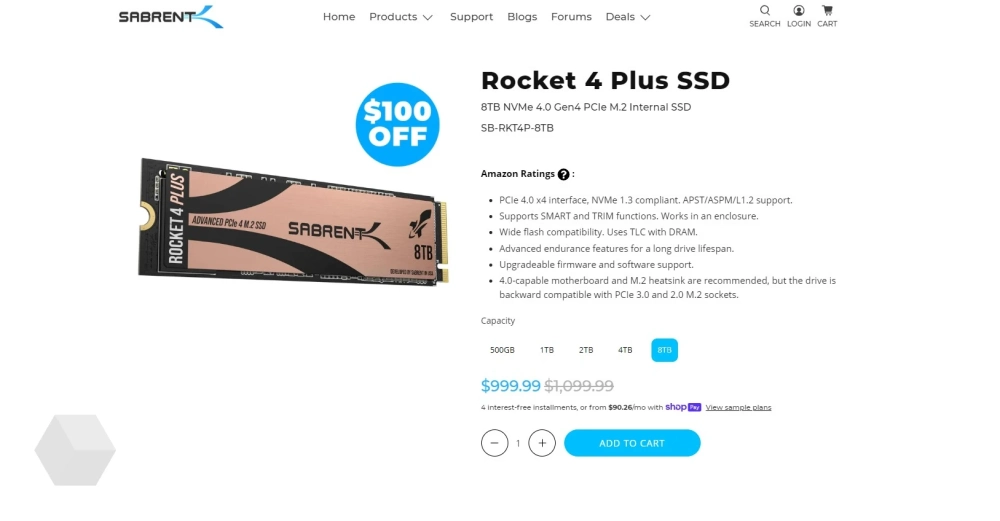The width and height of the screenshot is (1000, 521).
Task: Select the 1TB capacity option
Action: [x=547, y=350]
